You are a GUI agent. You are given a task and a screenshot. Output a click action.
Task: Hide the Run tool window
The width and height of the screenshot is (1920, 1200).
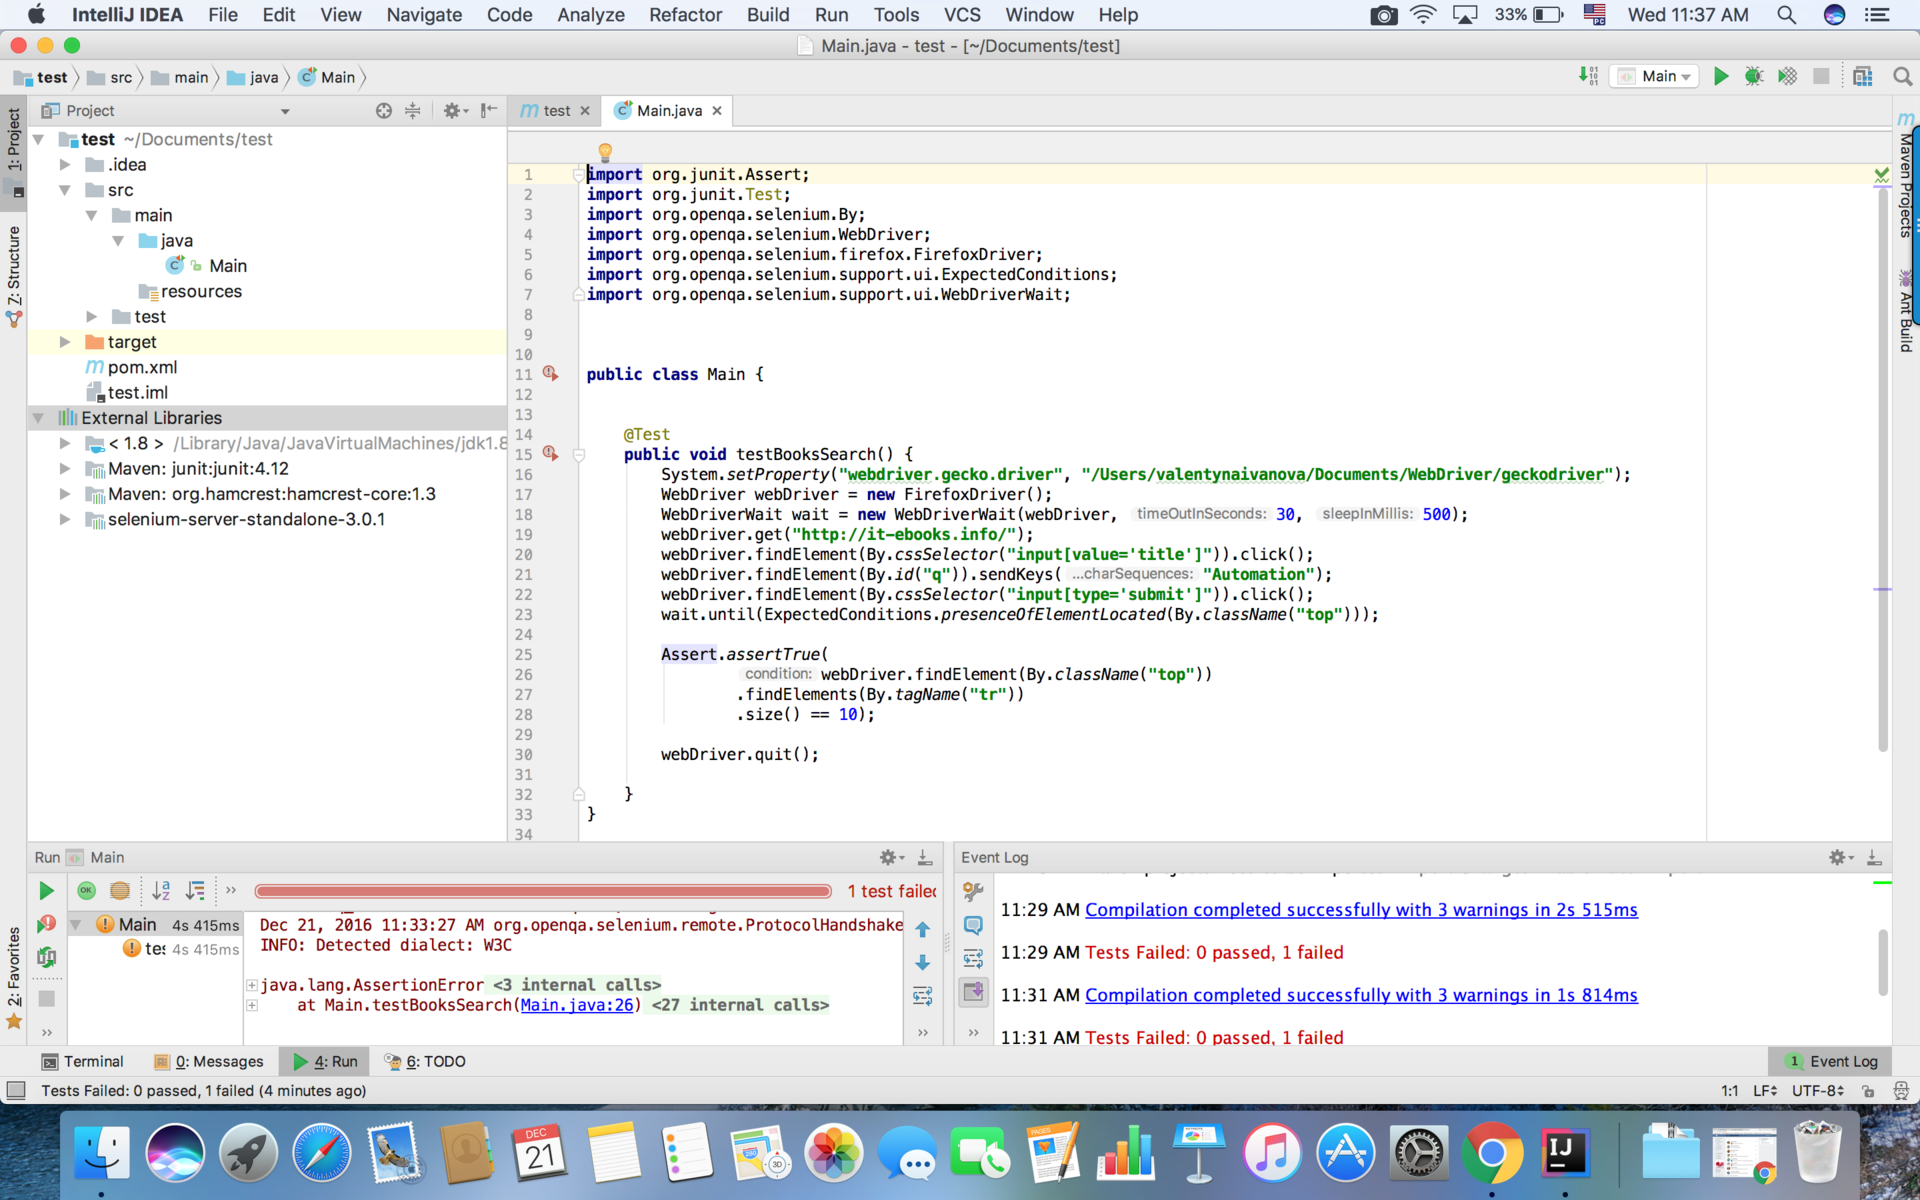click(x=925, y=858)
